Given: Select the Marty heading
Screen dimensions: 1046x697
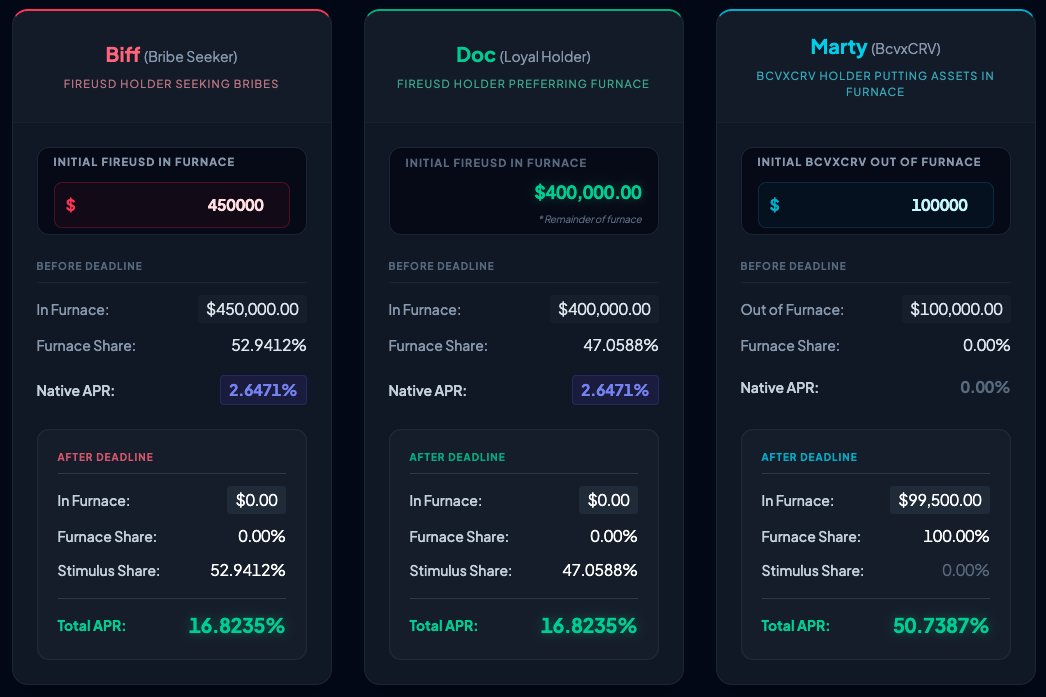Looking at the screenshot, I should (839, 47).
